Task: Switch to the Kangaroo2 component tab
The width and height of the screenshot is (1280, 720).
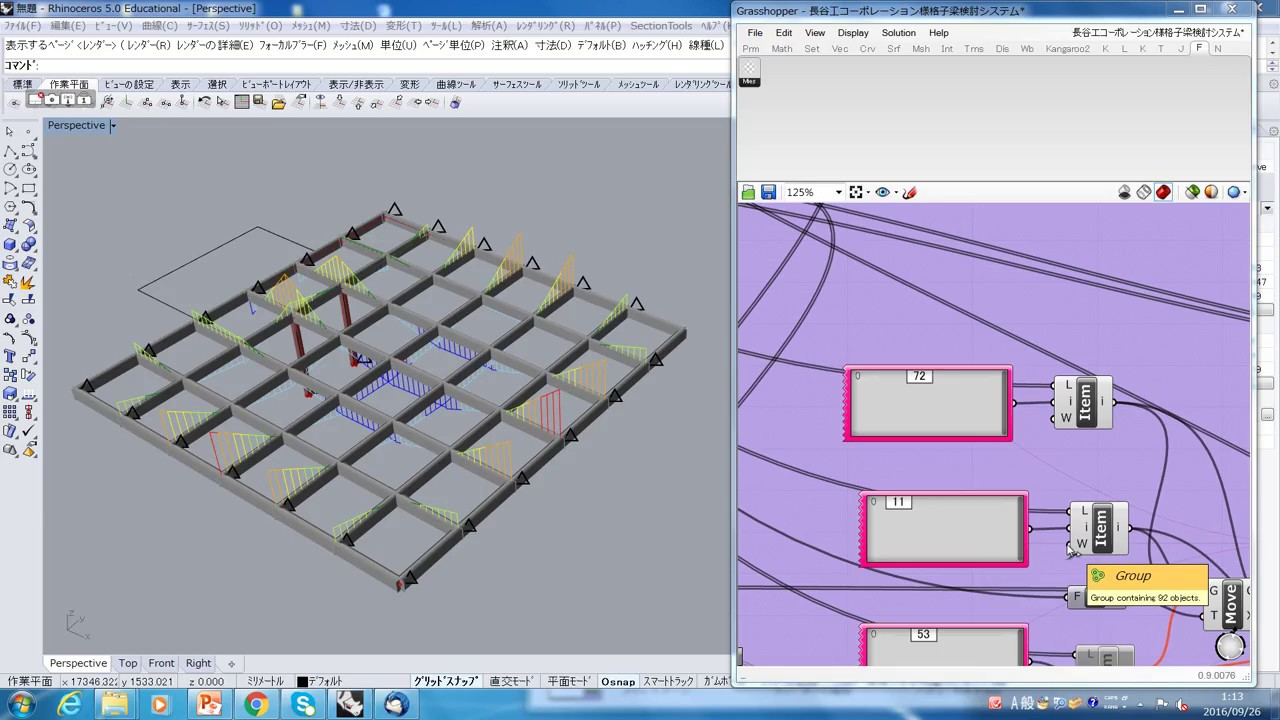Action: (x=1068, y=49)
